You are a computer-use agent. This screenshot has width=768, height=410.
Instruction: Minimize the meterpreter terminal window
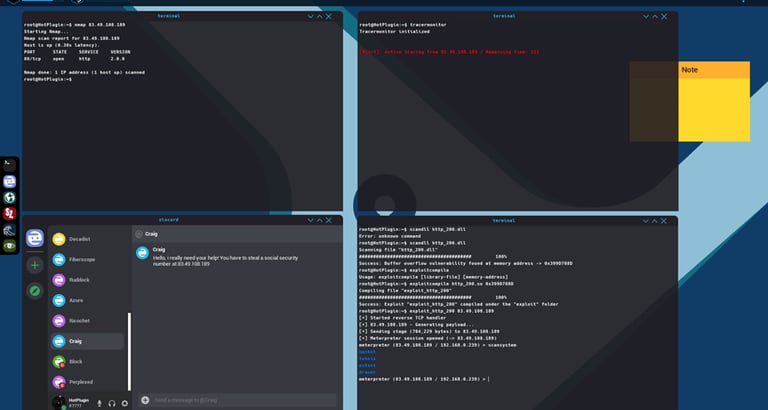[x=646, y=221]
